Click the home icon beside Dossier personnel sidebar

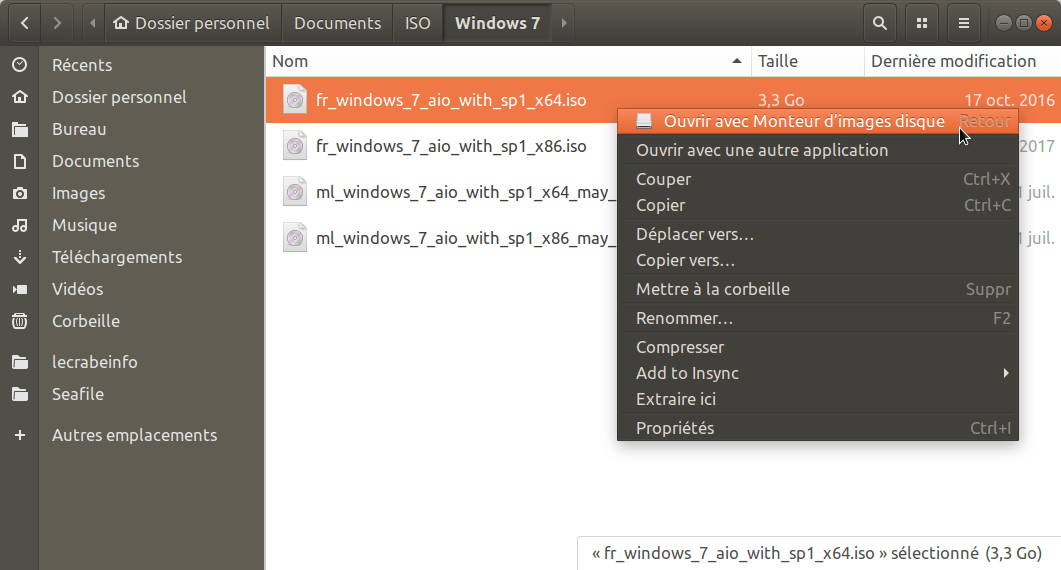point(20,97)
